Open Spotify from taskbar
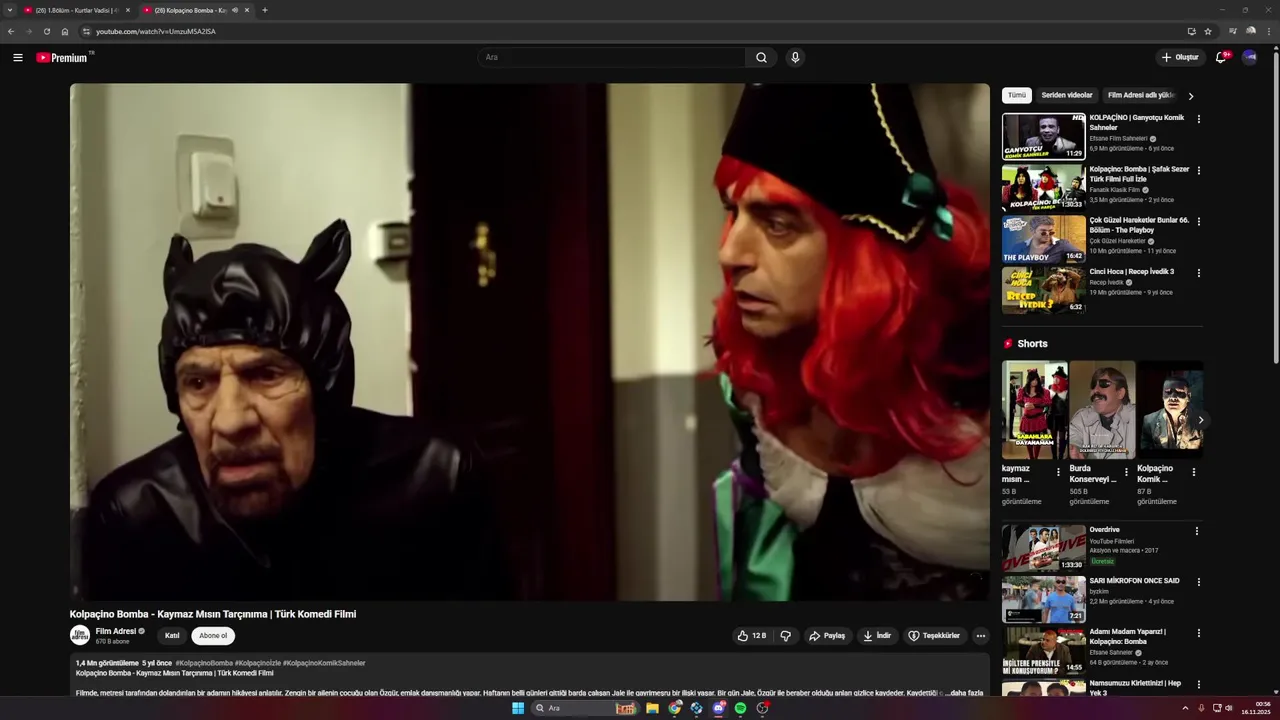The width and height of the screenshot is (1280, 720). tap(740, 708)
